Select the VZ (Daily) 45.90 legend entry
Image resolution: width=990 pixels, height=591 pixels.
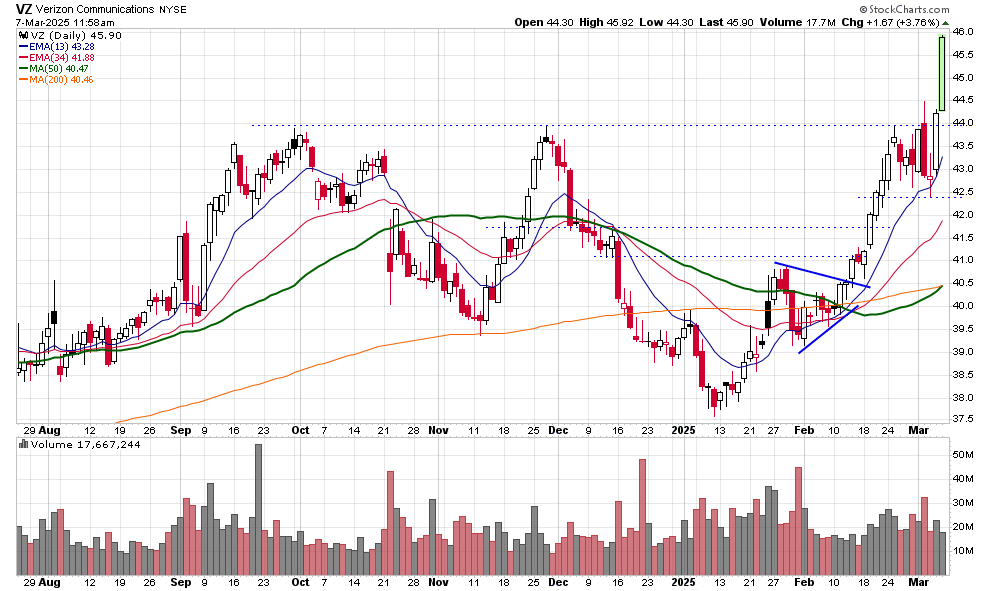tap(76, 35)
